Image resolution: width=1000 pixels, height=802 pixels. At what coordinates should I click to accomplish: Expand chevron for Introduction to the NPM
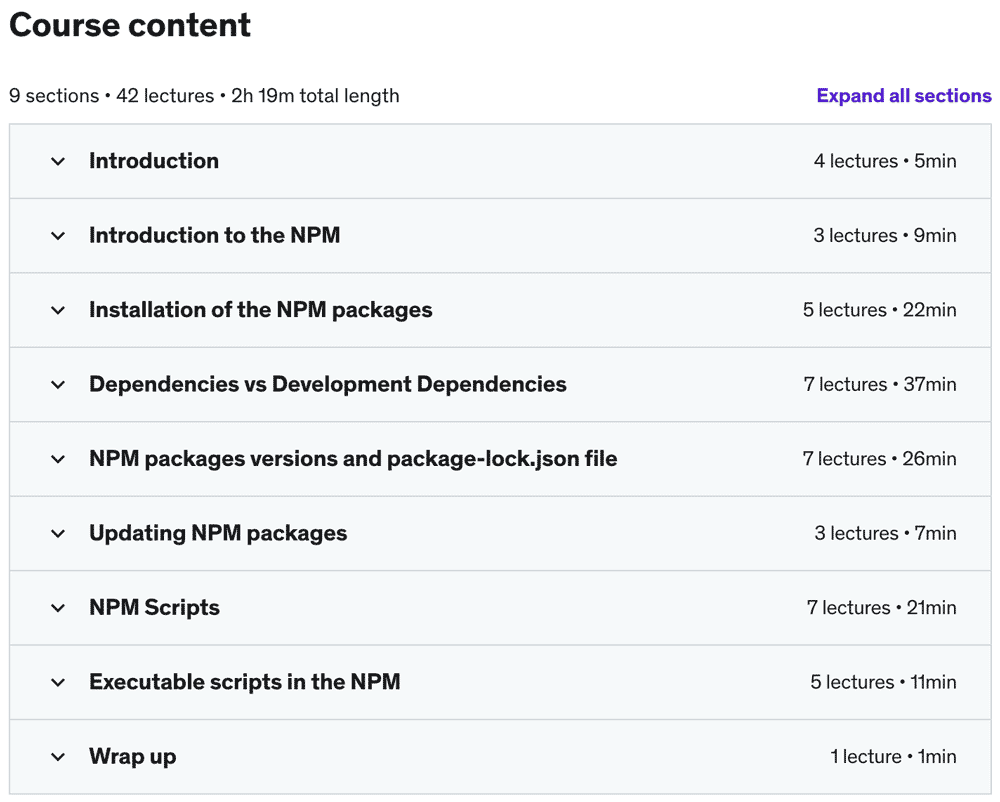point(58,236)
